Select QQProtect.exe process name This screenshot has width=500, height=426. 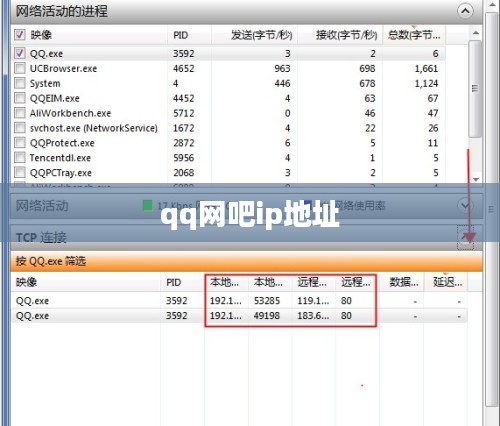pyautogui.click(x=62, y=143)
